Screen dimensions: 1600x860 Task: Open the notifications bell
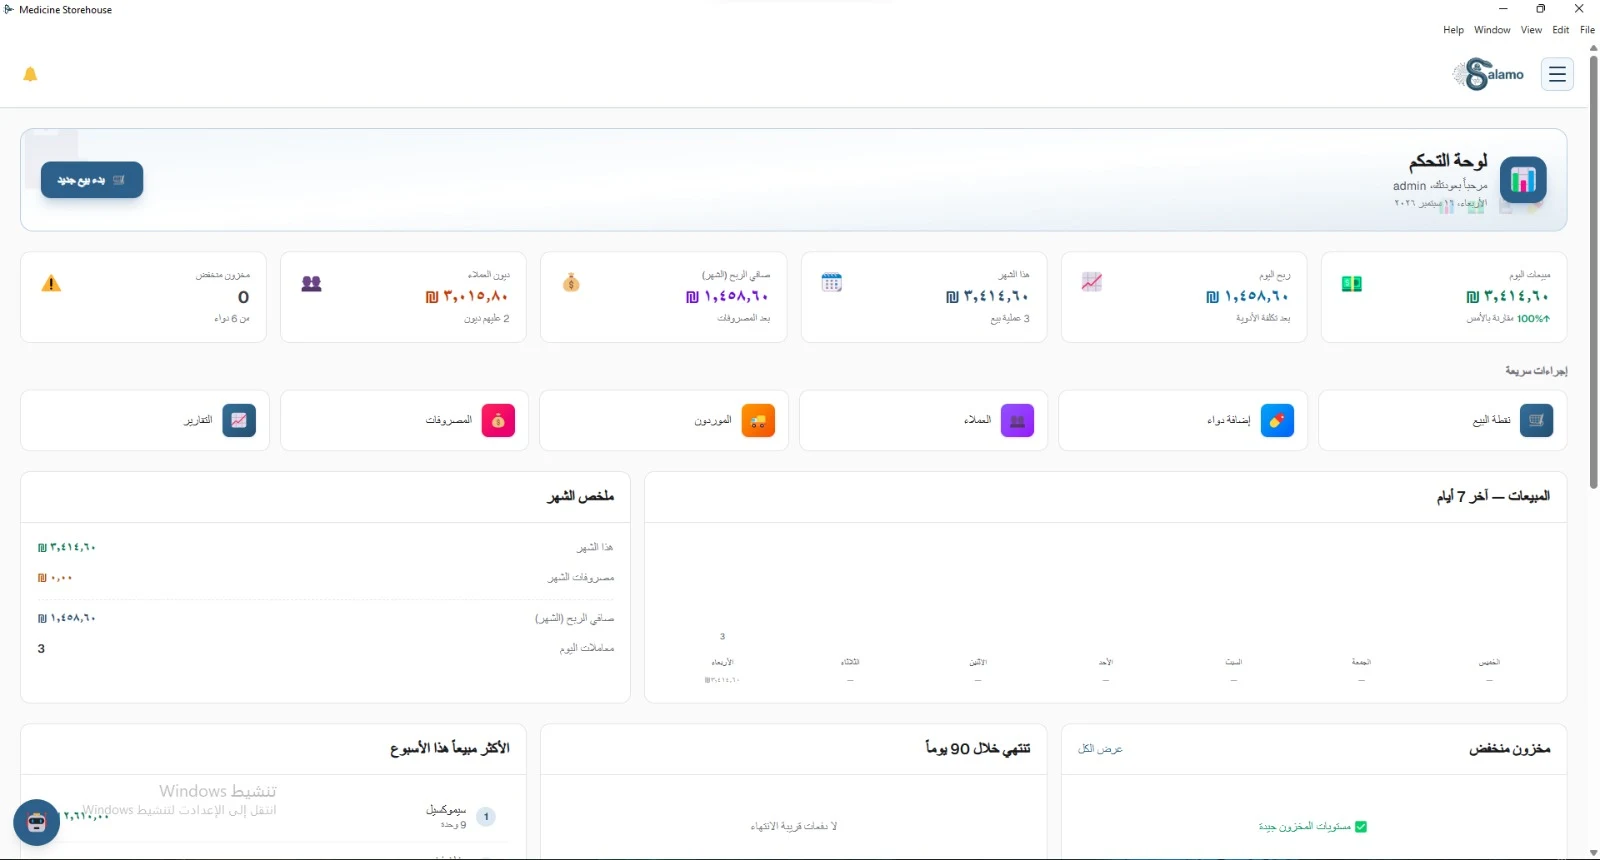coord(30,74)
